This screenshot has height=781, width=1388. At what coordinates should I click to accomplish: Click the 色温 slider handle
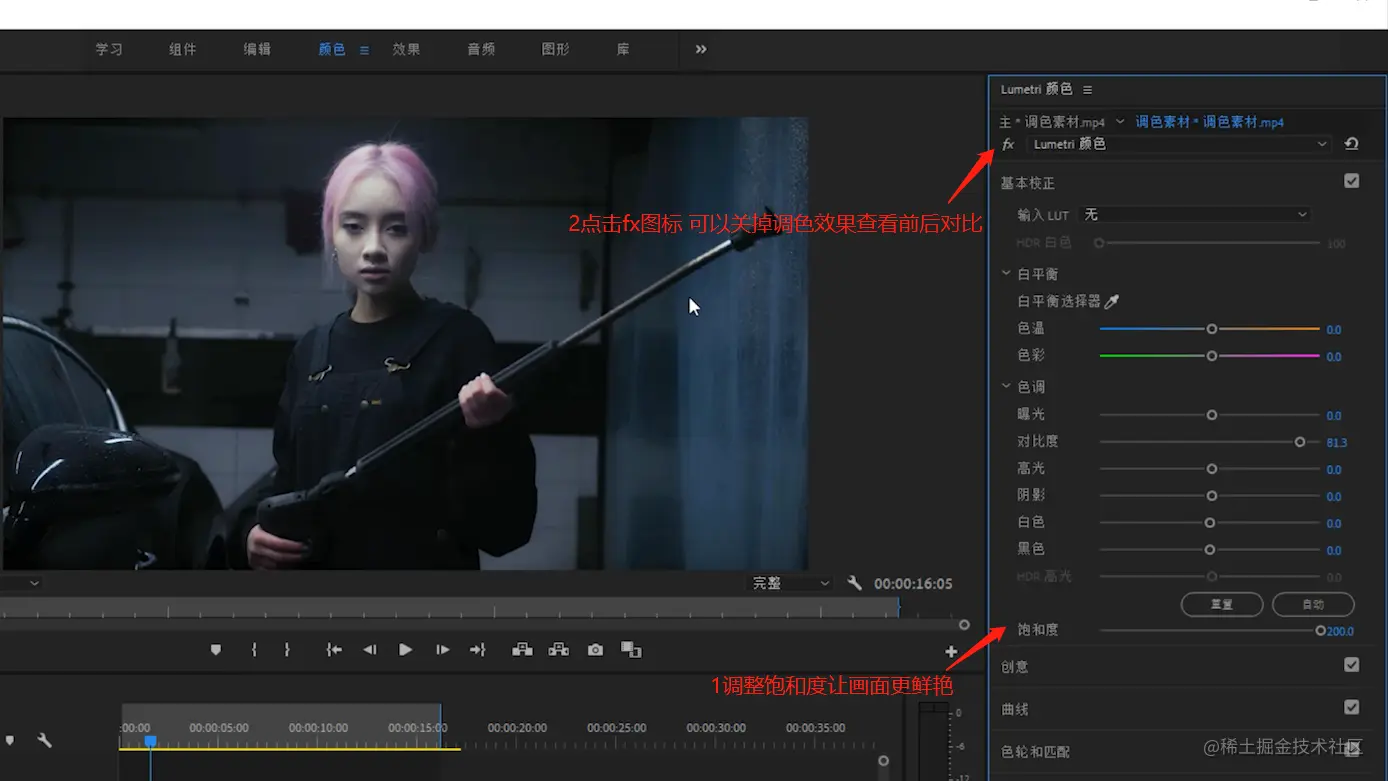tap(1212, 329)
